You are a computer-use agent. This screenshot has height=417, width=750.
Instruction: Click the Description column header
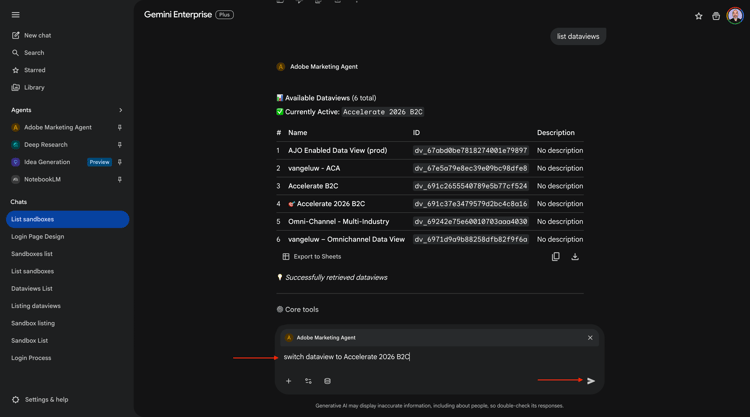click(556, 133)
